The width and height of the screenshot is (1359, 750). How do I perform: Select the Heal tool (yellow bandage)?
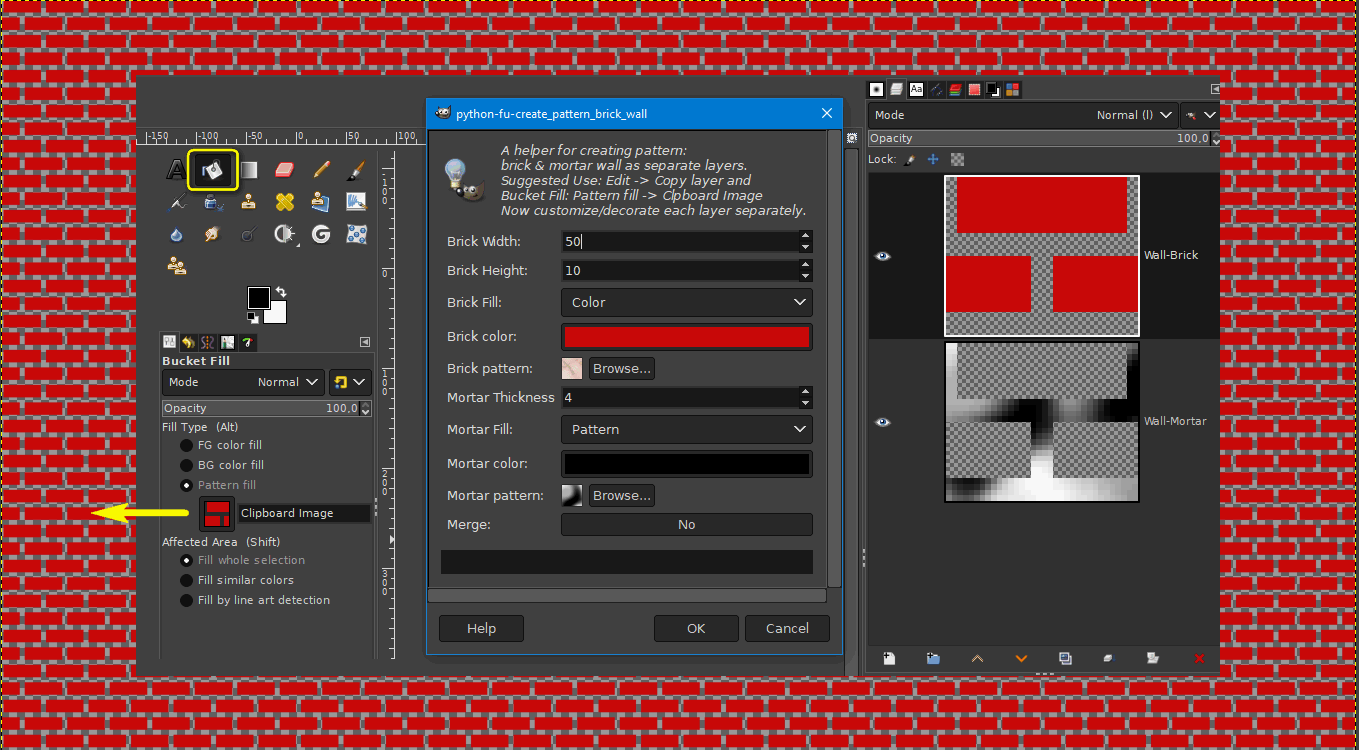click(x=285, y=202)
